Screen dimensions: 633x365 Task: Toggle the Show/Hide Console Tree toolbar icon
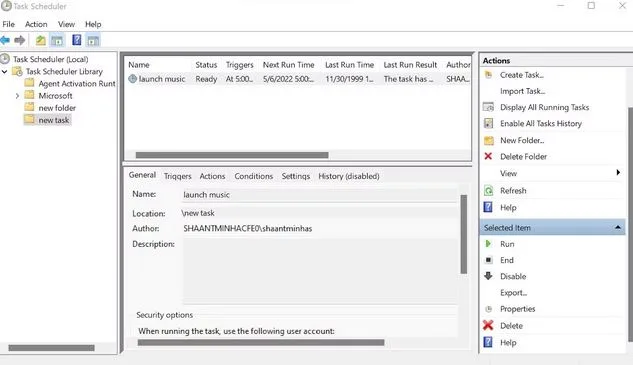pyautogui.click(x=57, y=40)
